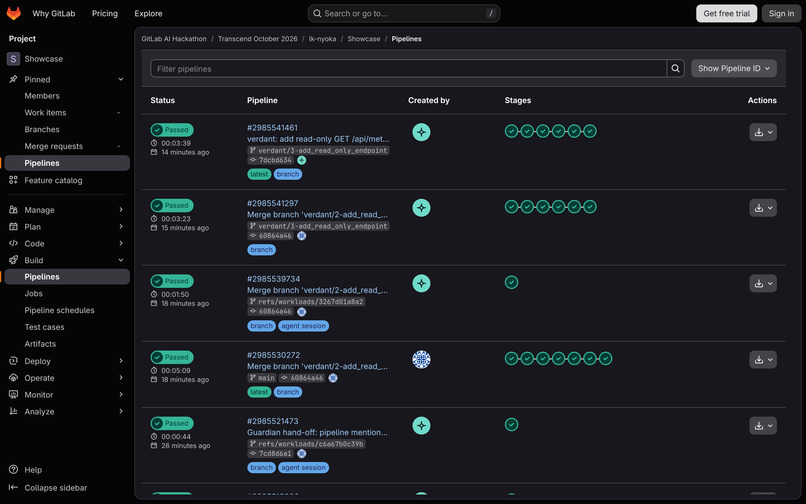Viewport: 806px width, 504px height.
Task: Collapse the Pinned section chevron
Action: tap(121, 79)
